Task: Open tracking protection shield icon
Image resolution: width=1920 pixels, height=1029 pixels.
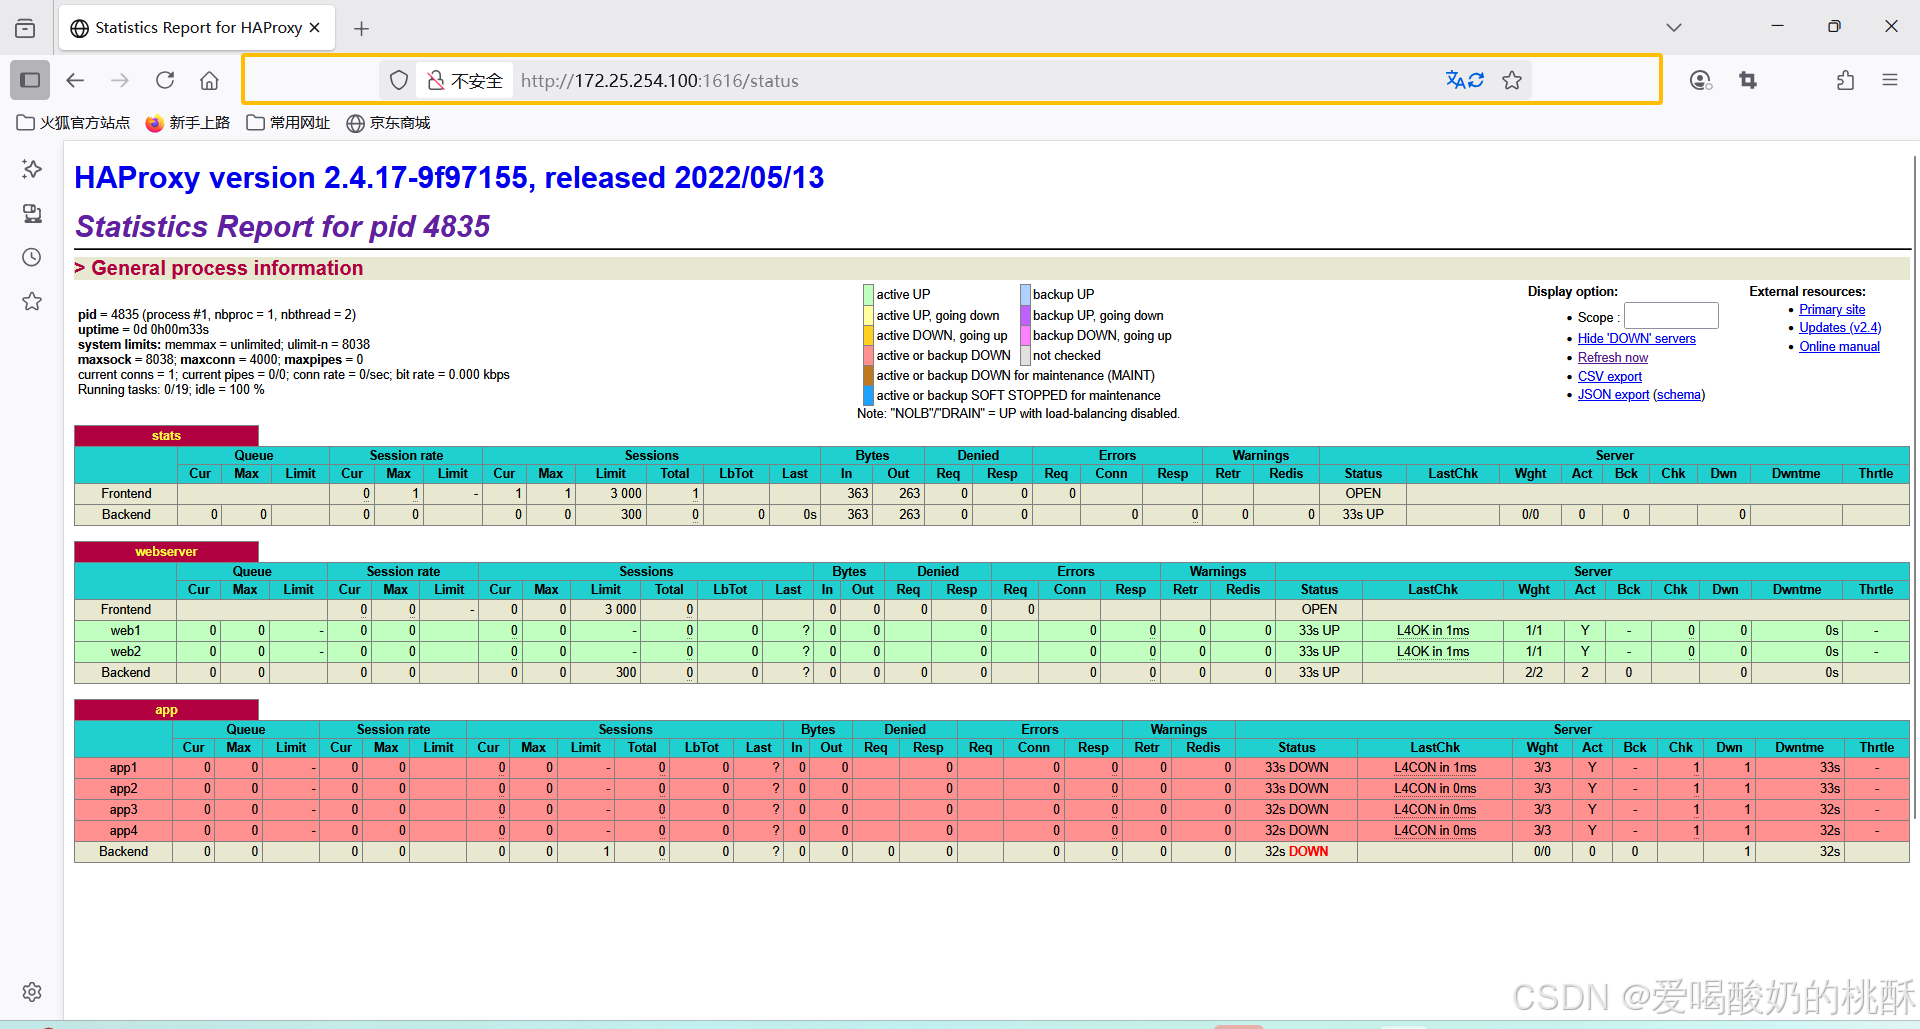Action: tap(399, 80)
